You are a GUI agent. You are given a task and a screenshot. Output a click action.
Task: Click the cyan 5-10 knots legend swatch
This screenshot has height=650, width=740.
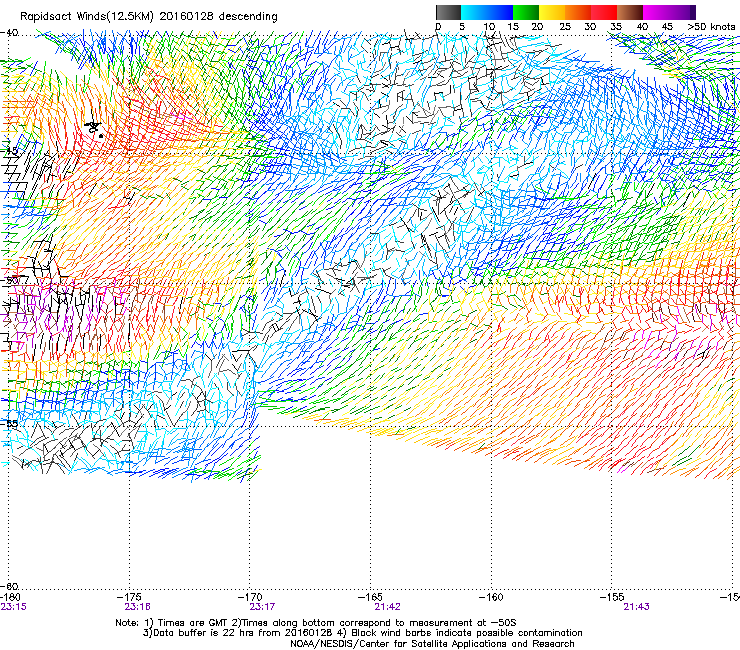tap(474, 12)
